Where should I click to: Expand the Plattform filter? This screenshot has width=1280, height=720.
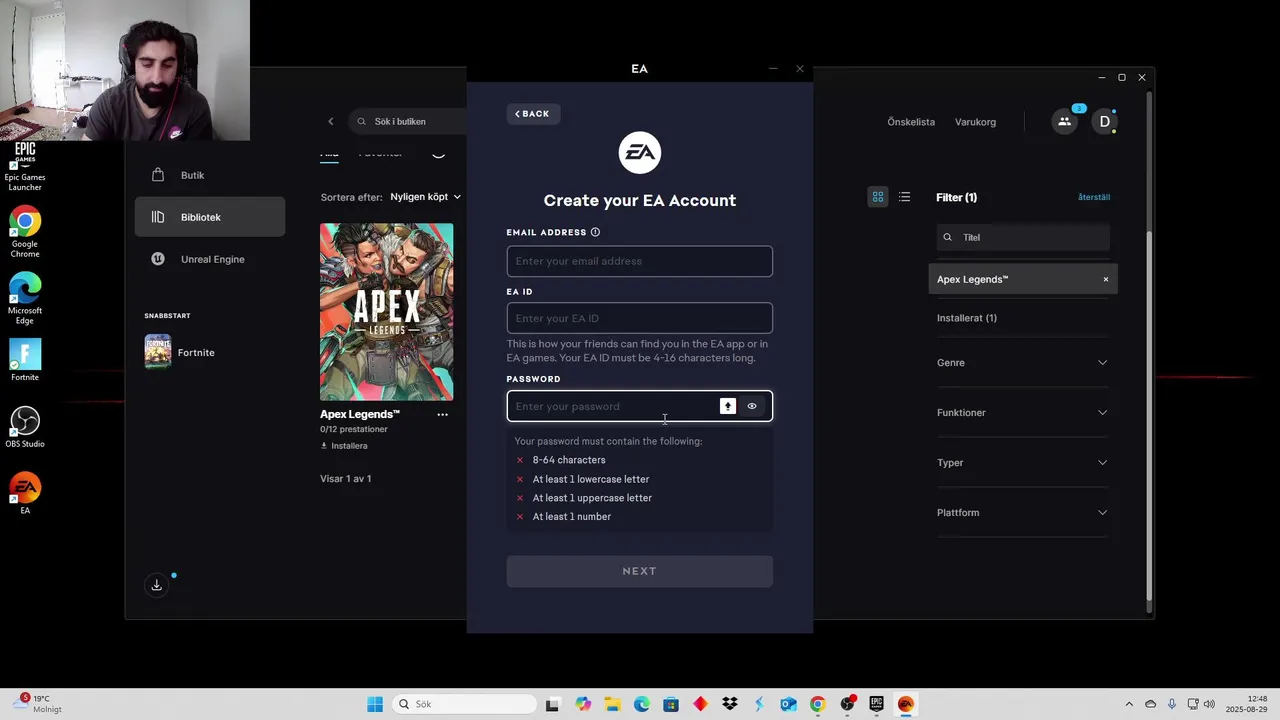point(1023,512)
